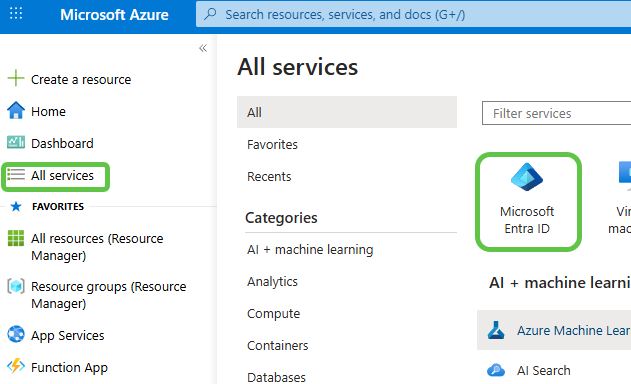This screenshot has width=631, height=384.
Task: Click the AI Search cloud icon
Action: (496, 370)
